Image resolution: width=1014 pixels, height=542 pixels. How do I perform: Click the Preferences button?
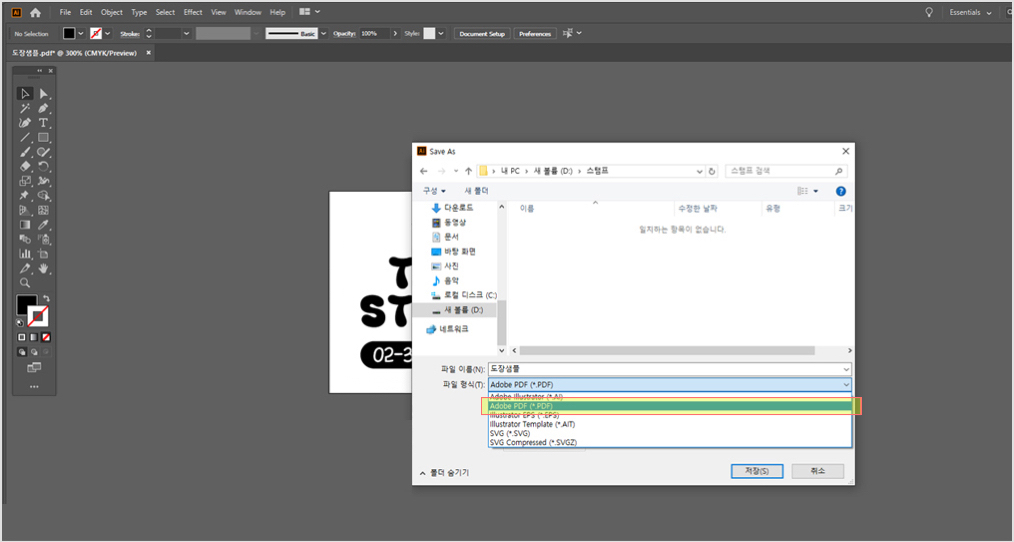535,34
